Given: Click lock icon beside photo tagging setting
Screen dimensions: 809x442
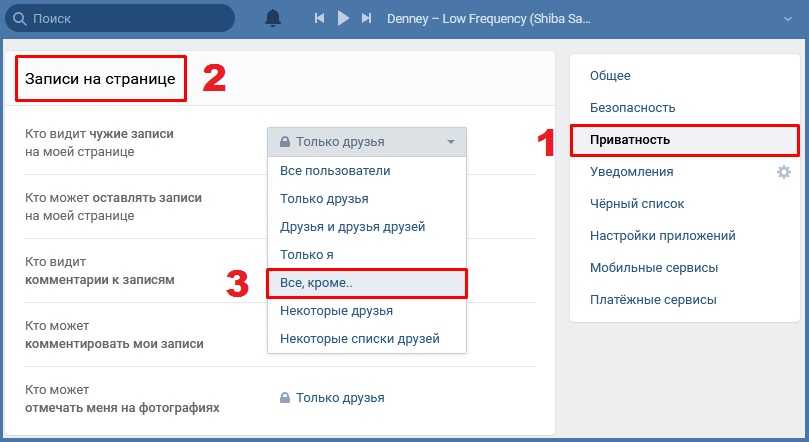Looking at the screenshot, I should point(284,398).
